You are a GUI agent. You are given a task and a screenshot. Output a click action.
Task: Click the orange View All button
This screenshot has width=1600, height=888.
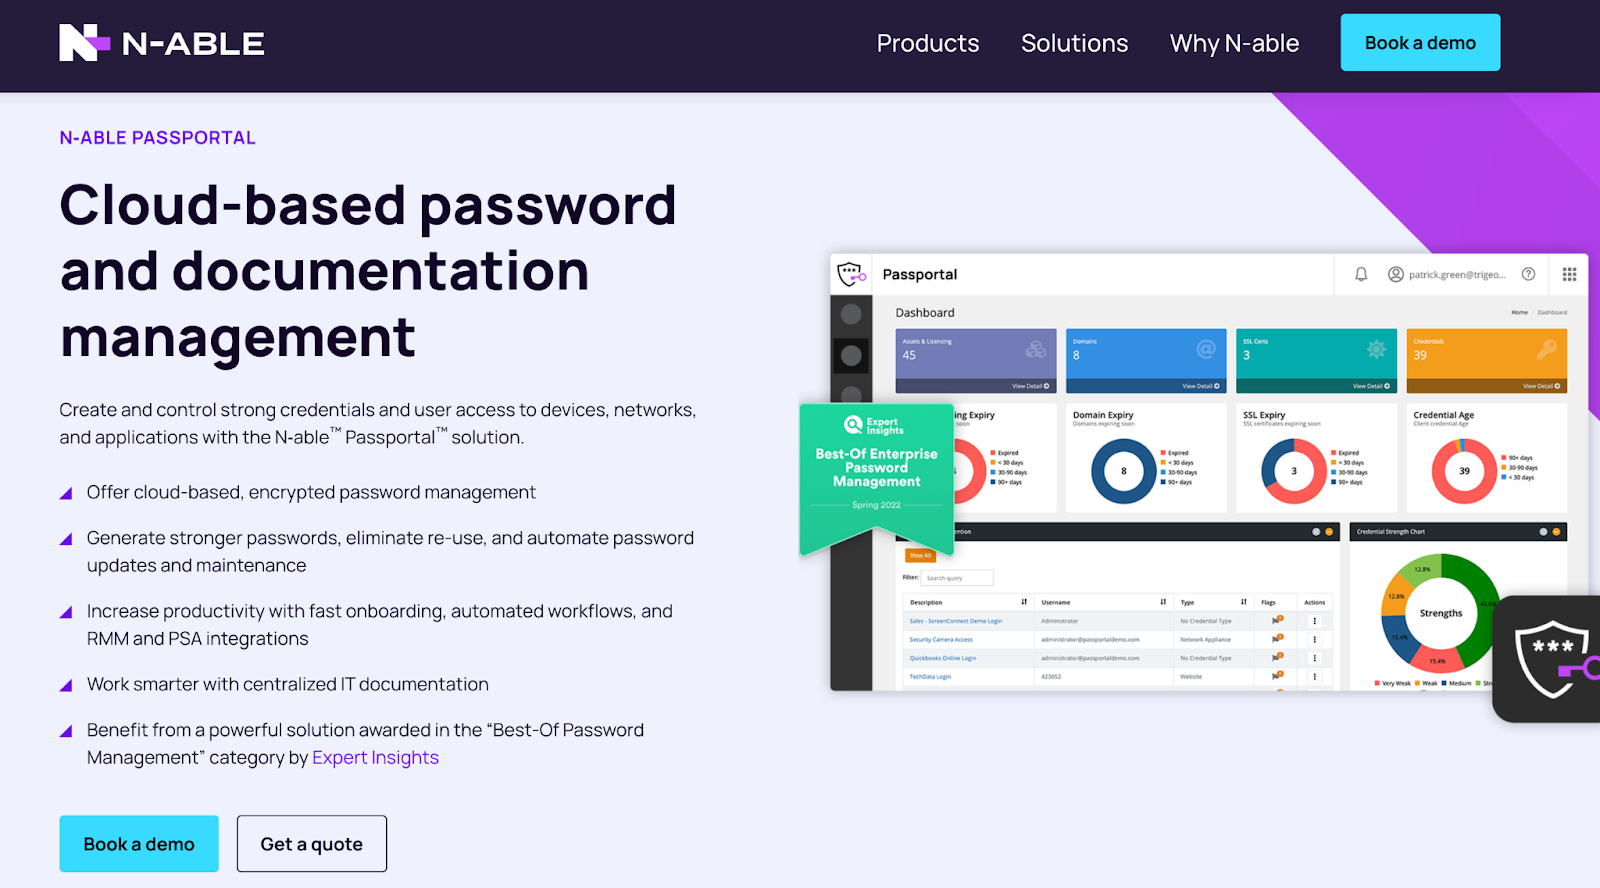[920, 555]
